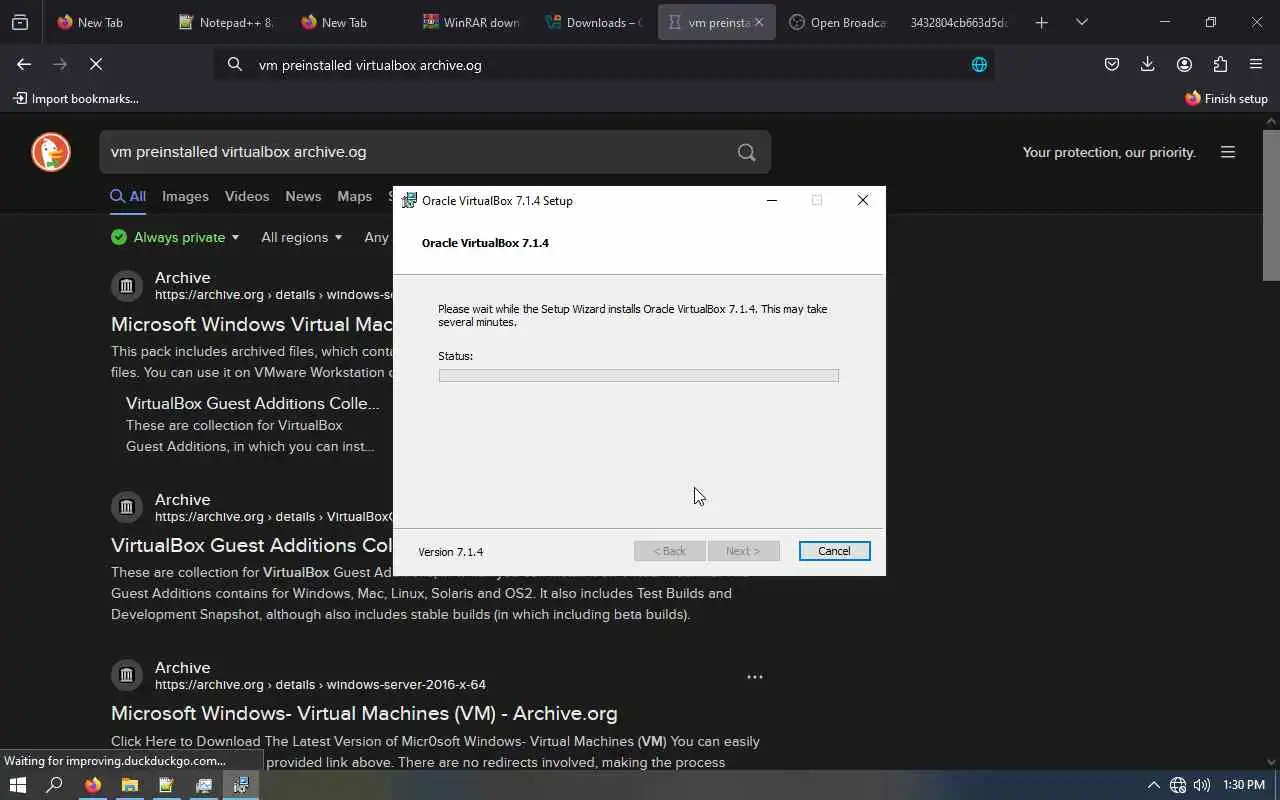Click the network globe tray icon
The width and height of the screenshot is (1280, 800).
click(x=1178, y=785)
